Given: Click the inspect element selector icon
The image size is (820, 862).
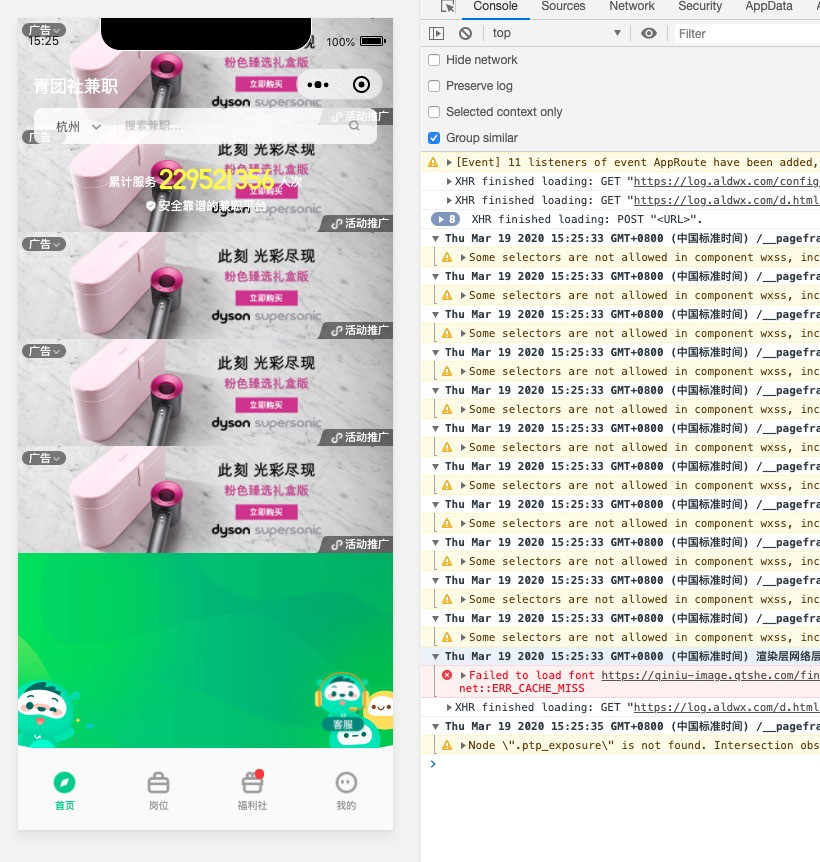Looking at the screenshot, I should point(447,7).
